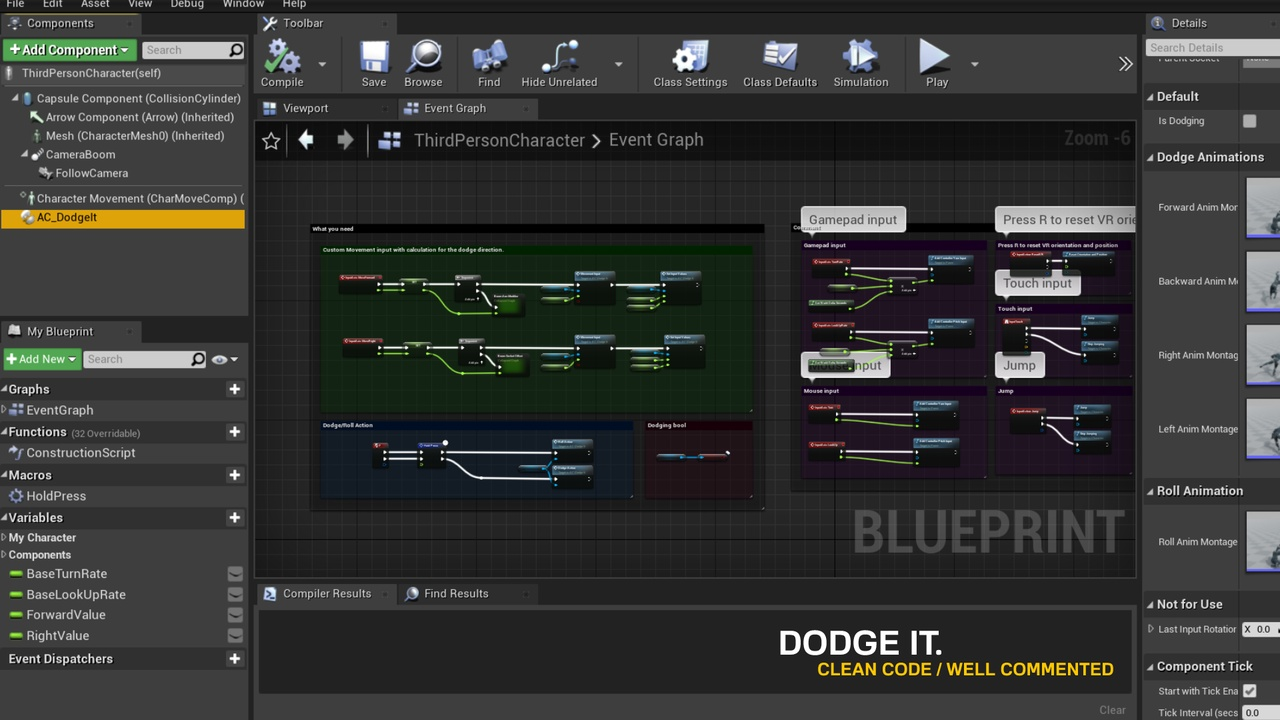Open the Roll Anim Montage thumbnail
The height and width of the screenshot is (720, 1280).
pos(1263,542)
